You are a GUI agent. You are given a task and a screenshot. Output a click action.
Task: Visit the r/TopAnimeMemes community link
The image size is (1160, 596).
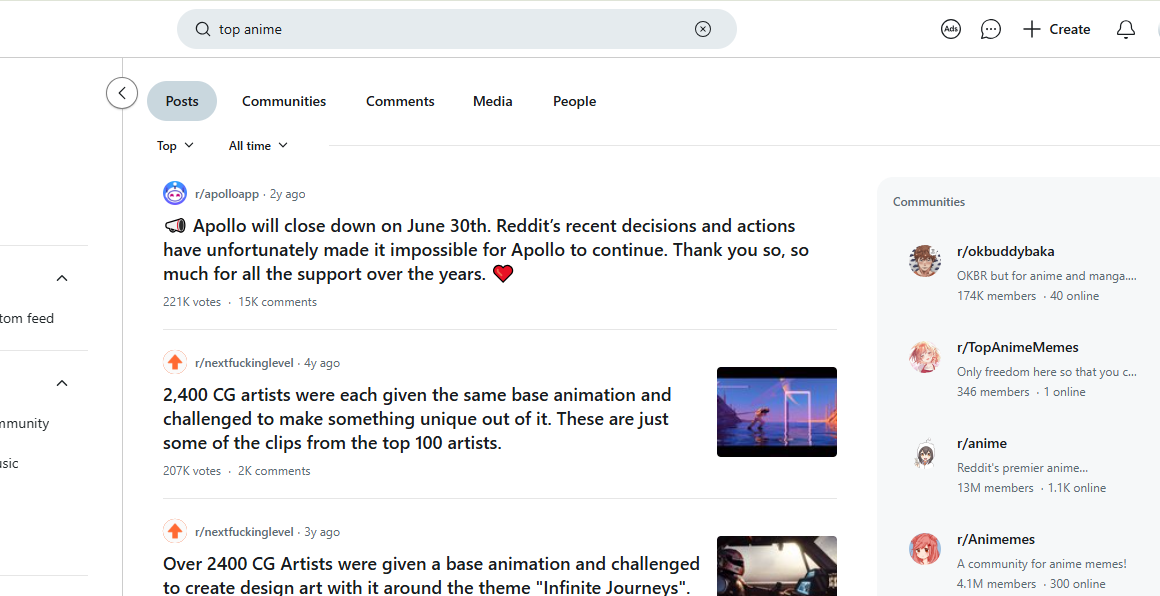pyautogui.click(x=1018, y=347)
